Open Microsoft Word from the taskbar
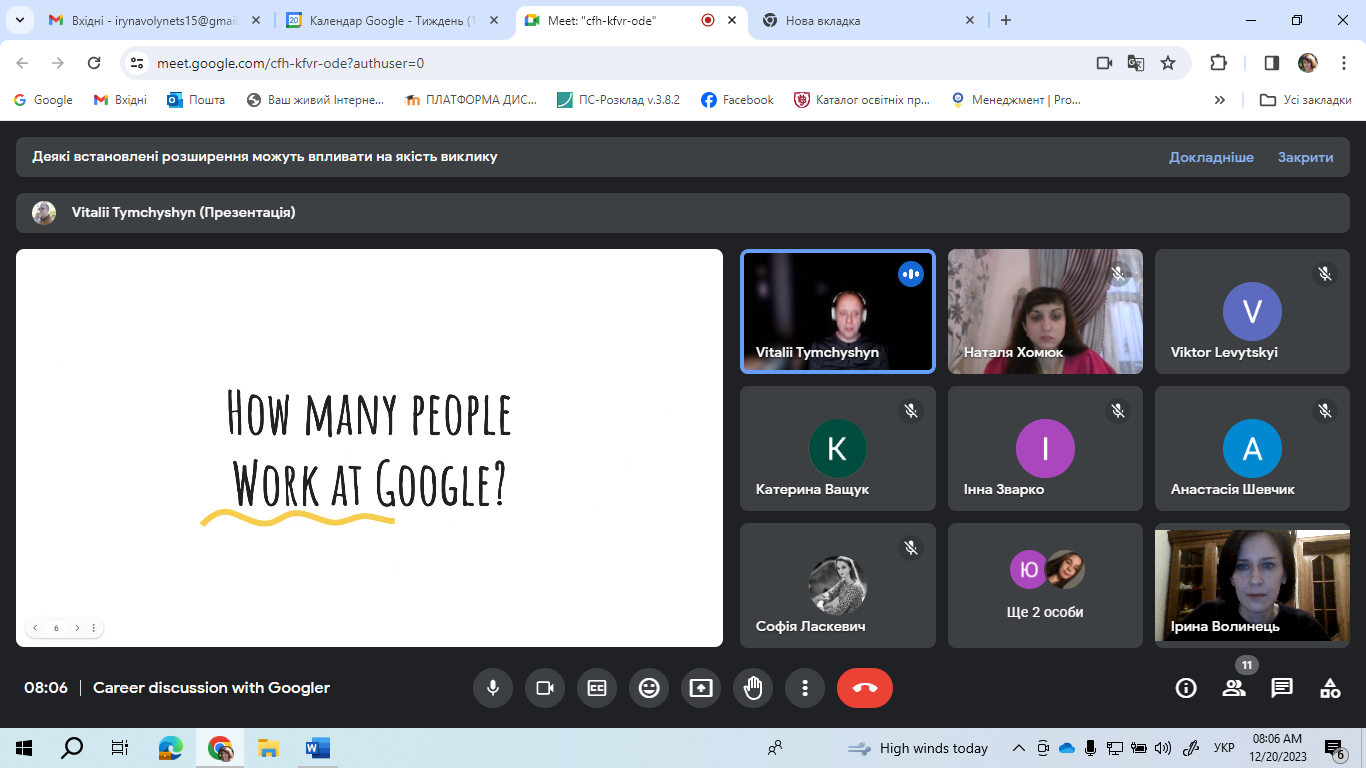 click(317, 748)
